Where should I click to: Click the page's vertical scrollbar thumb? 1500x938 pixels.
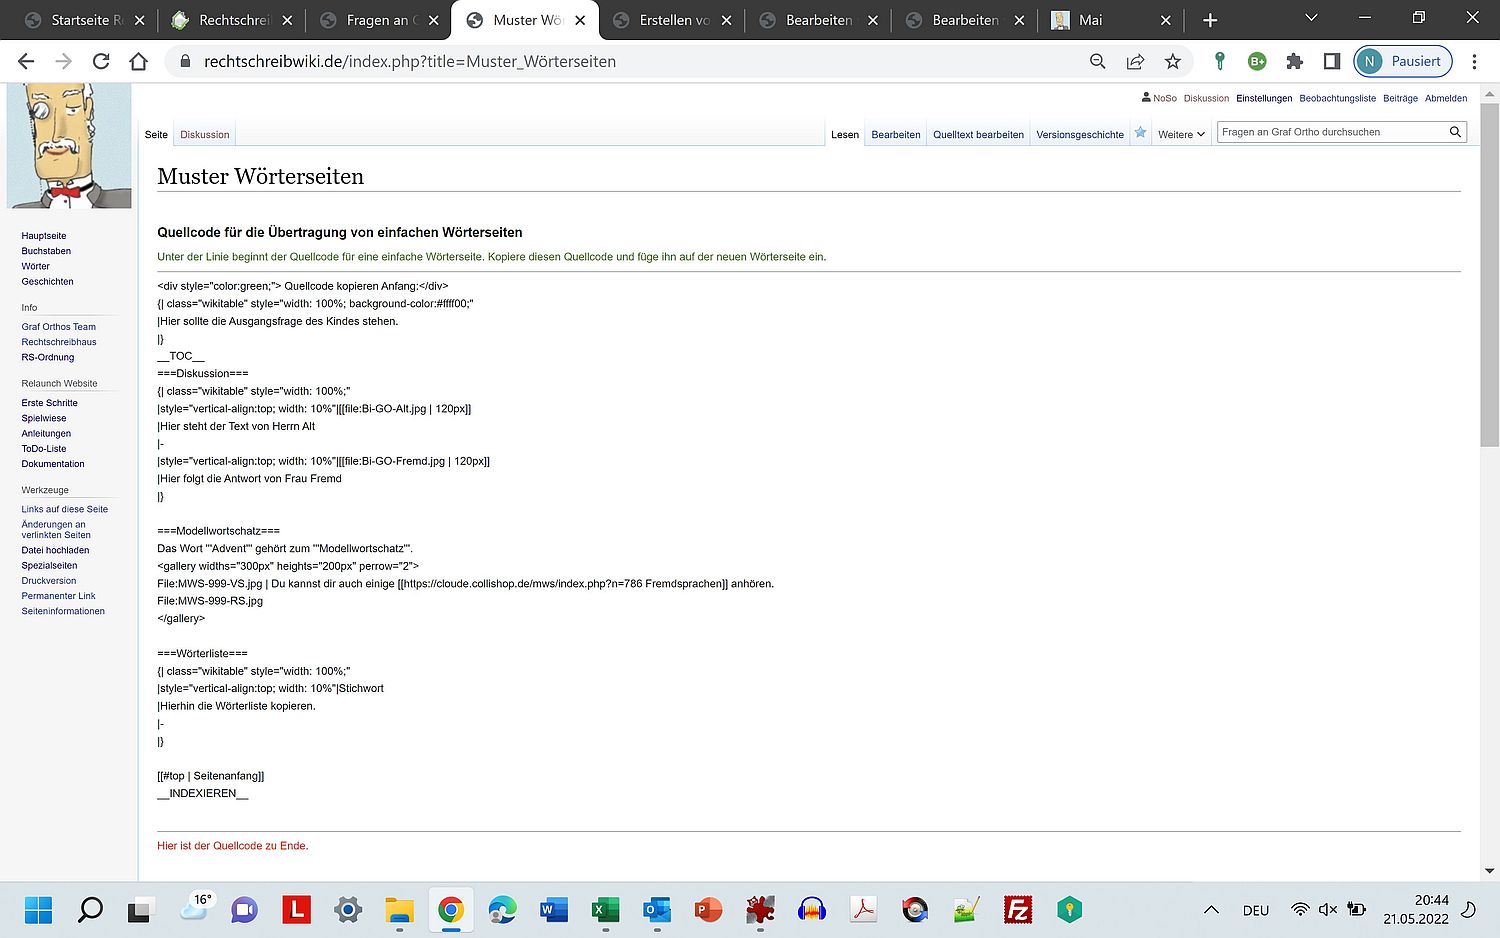tap(1489, 270)
